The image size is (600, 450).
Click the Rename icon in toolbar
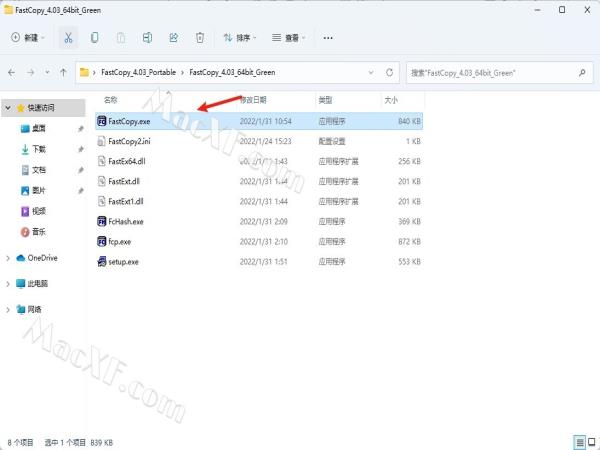(x=147, y=38)
